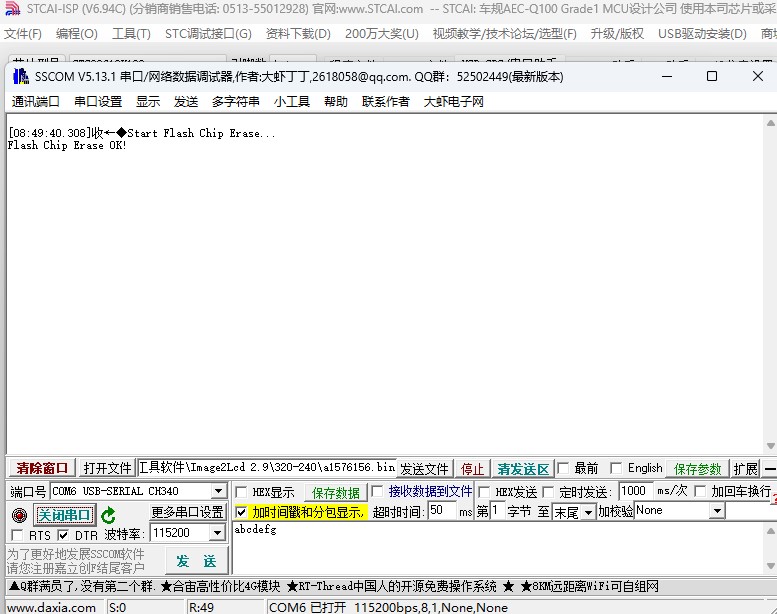
Task: Open 200万大奖(U) menu in STCAI-ISP
Action: [382, 34]
